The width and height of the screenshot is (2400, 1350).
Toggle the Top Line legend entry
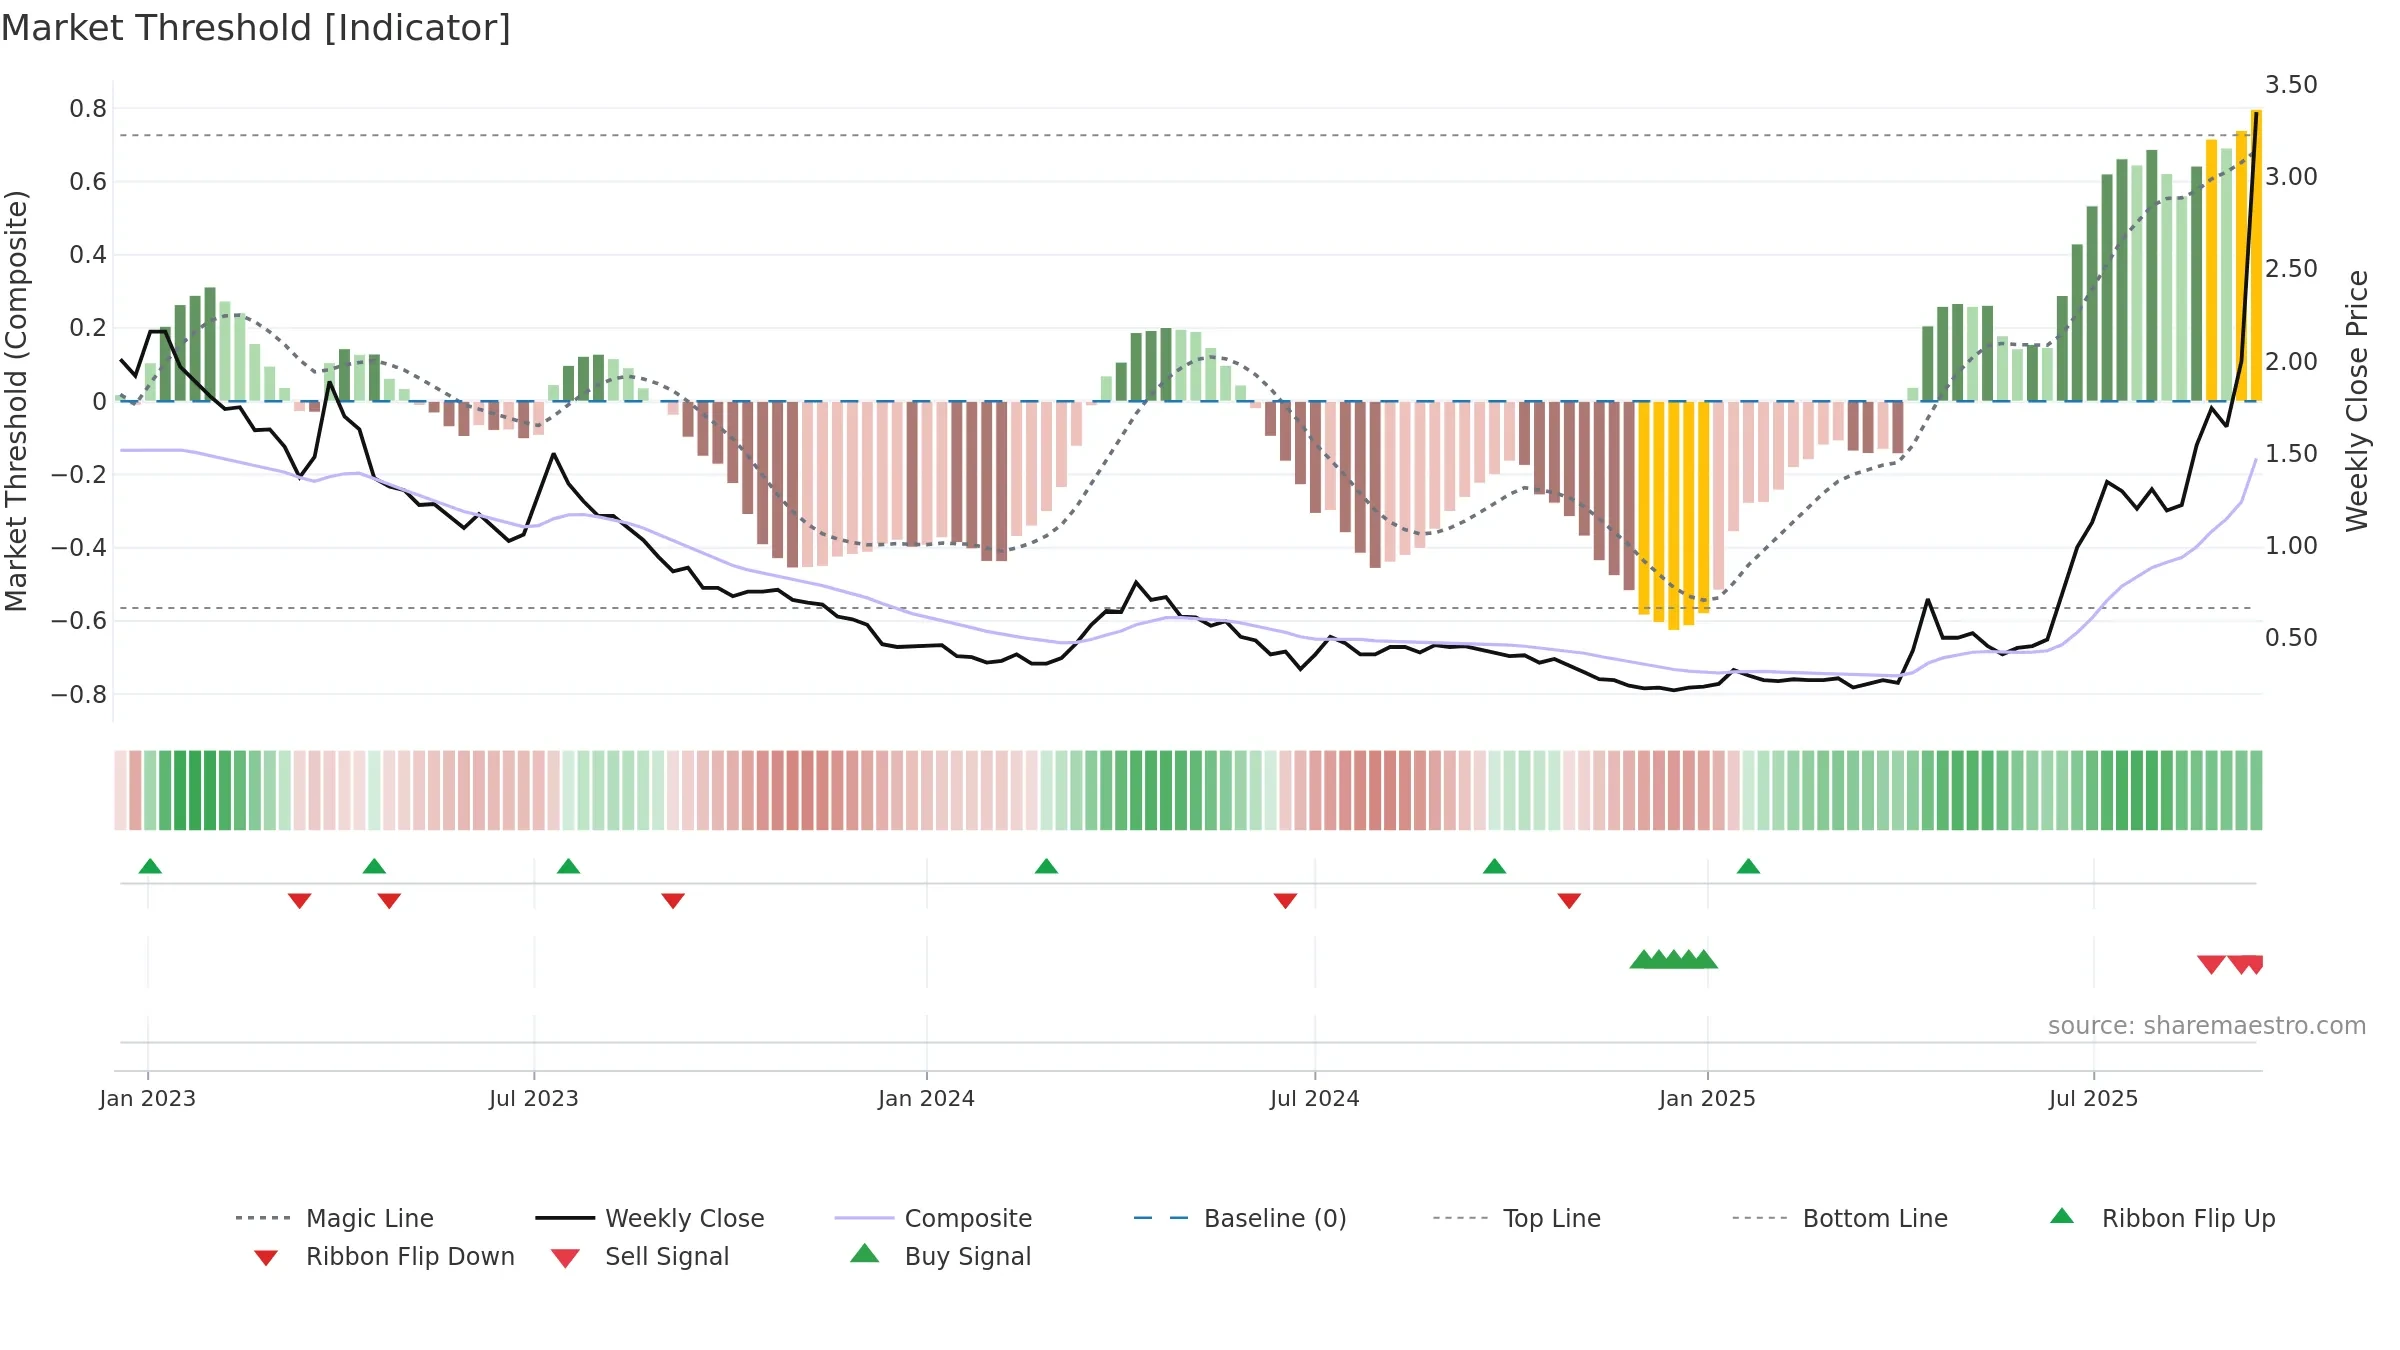click(x=1516, y=1218)
